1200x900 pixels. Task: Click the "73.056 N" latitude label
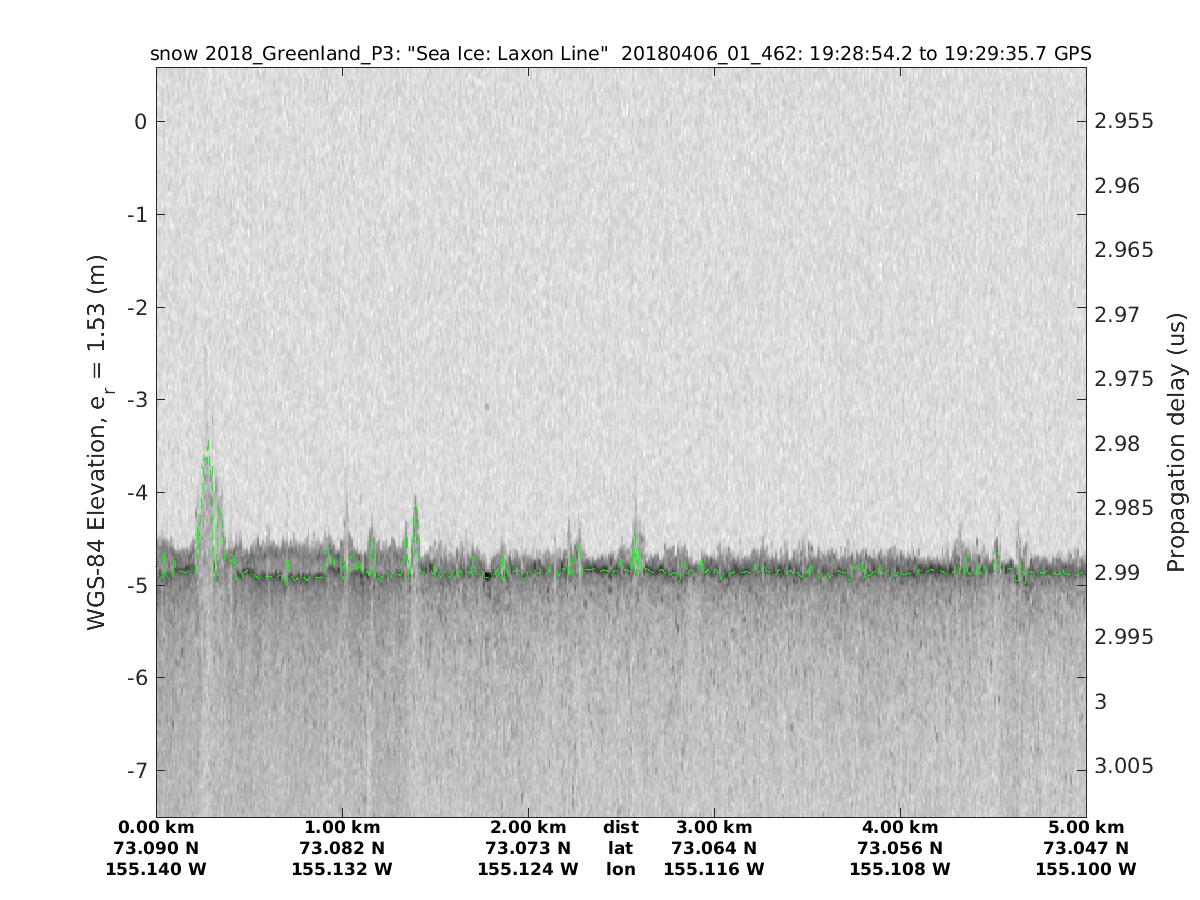(x=900, y=849)
